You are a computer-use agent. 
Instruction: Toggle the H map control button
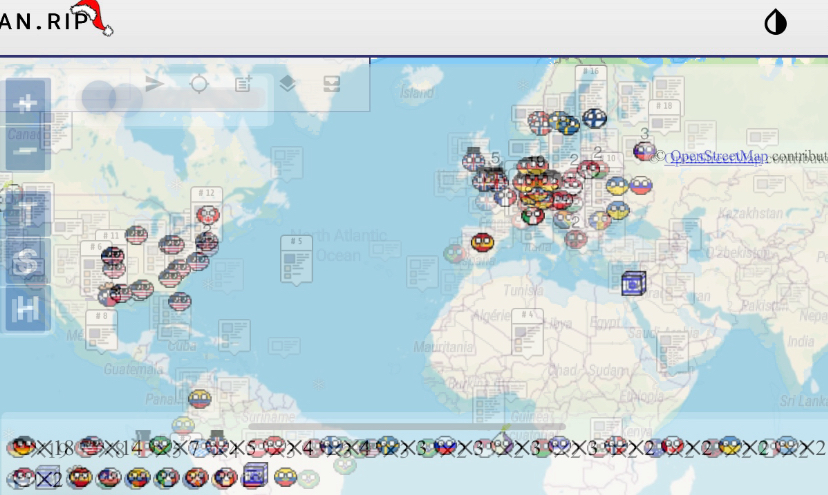28,310
